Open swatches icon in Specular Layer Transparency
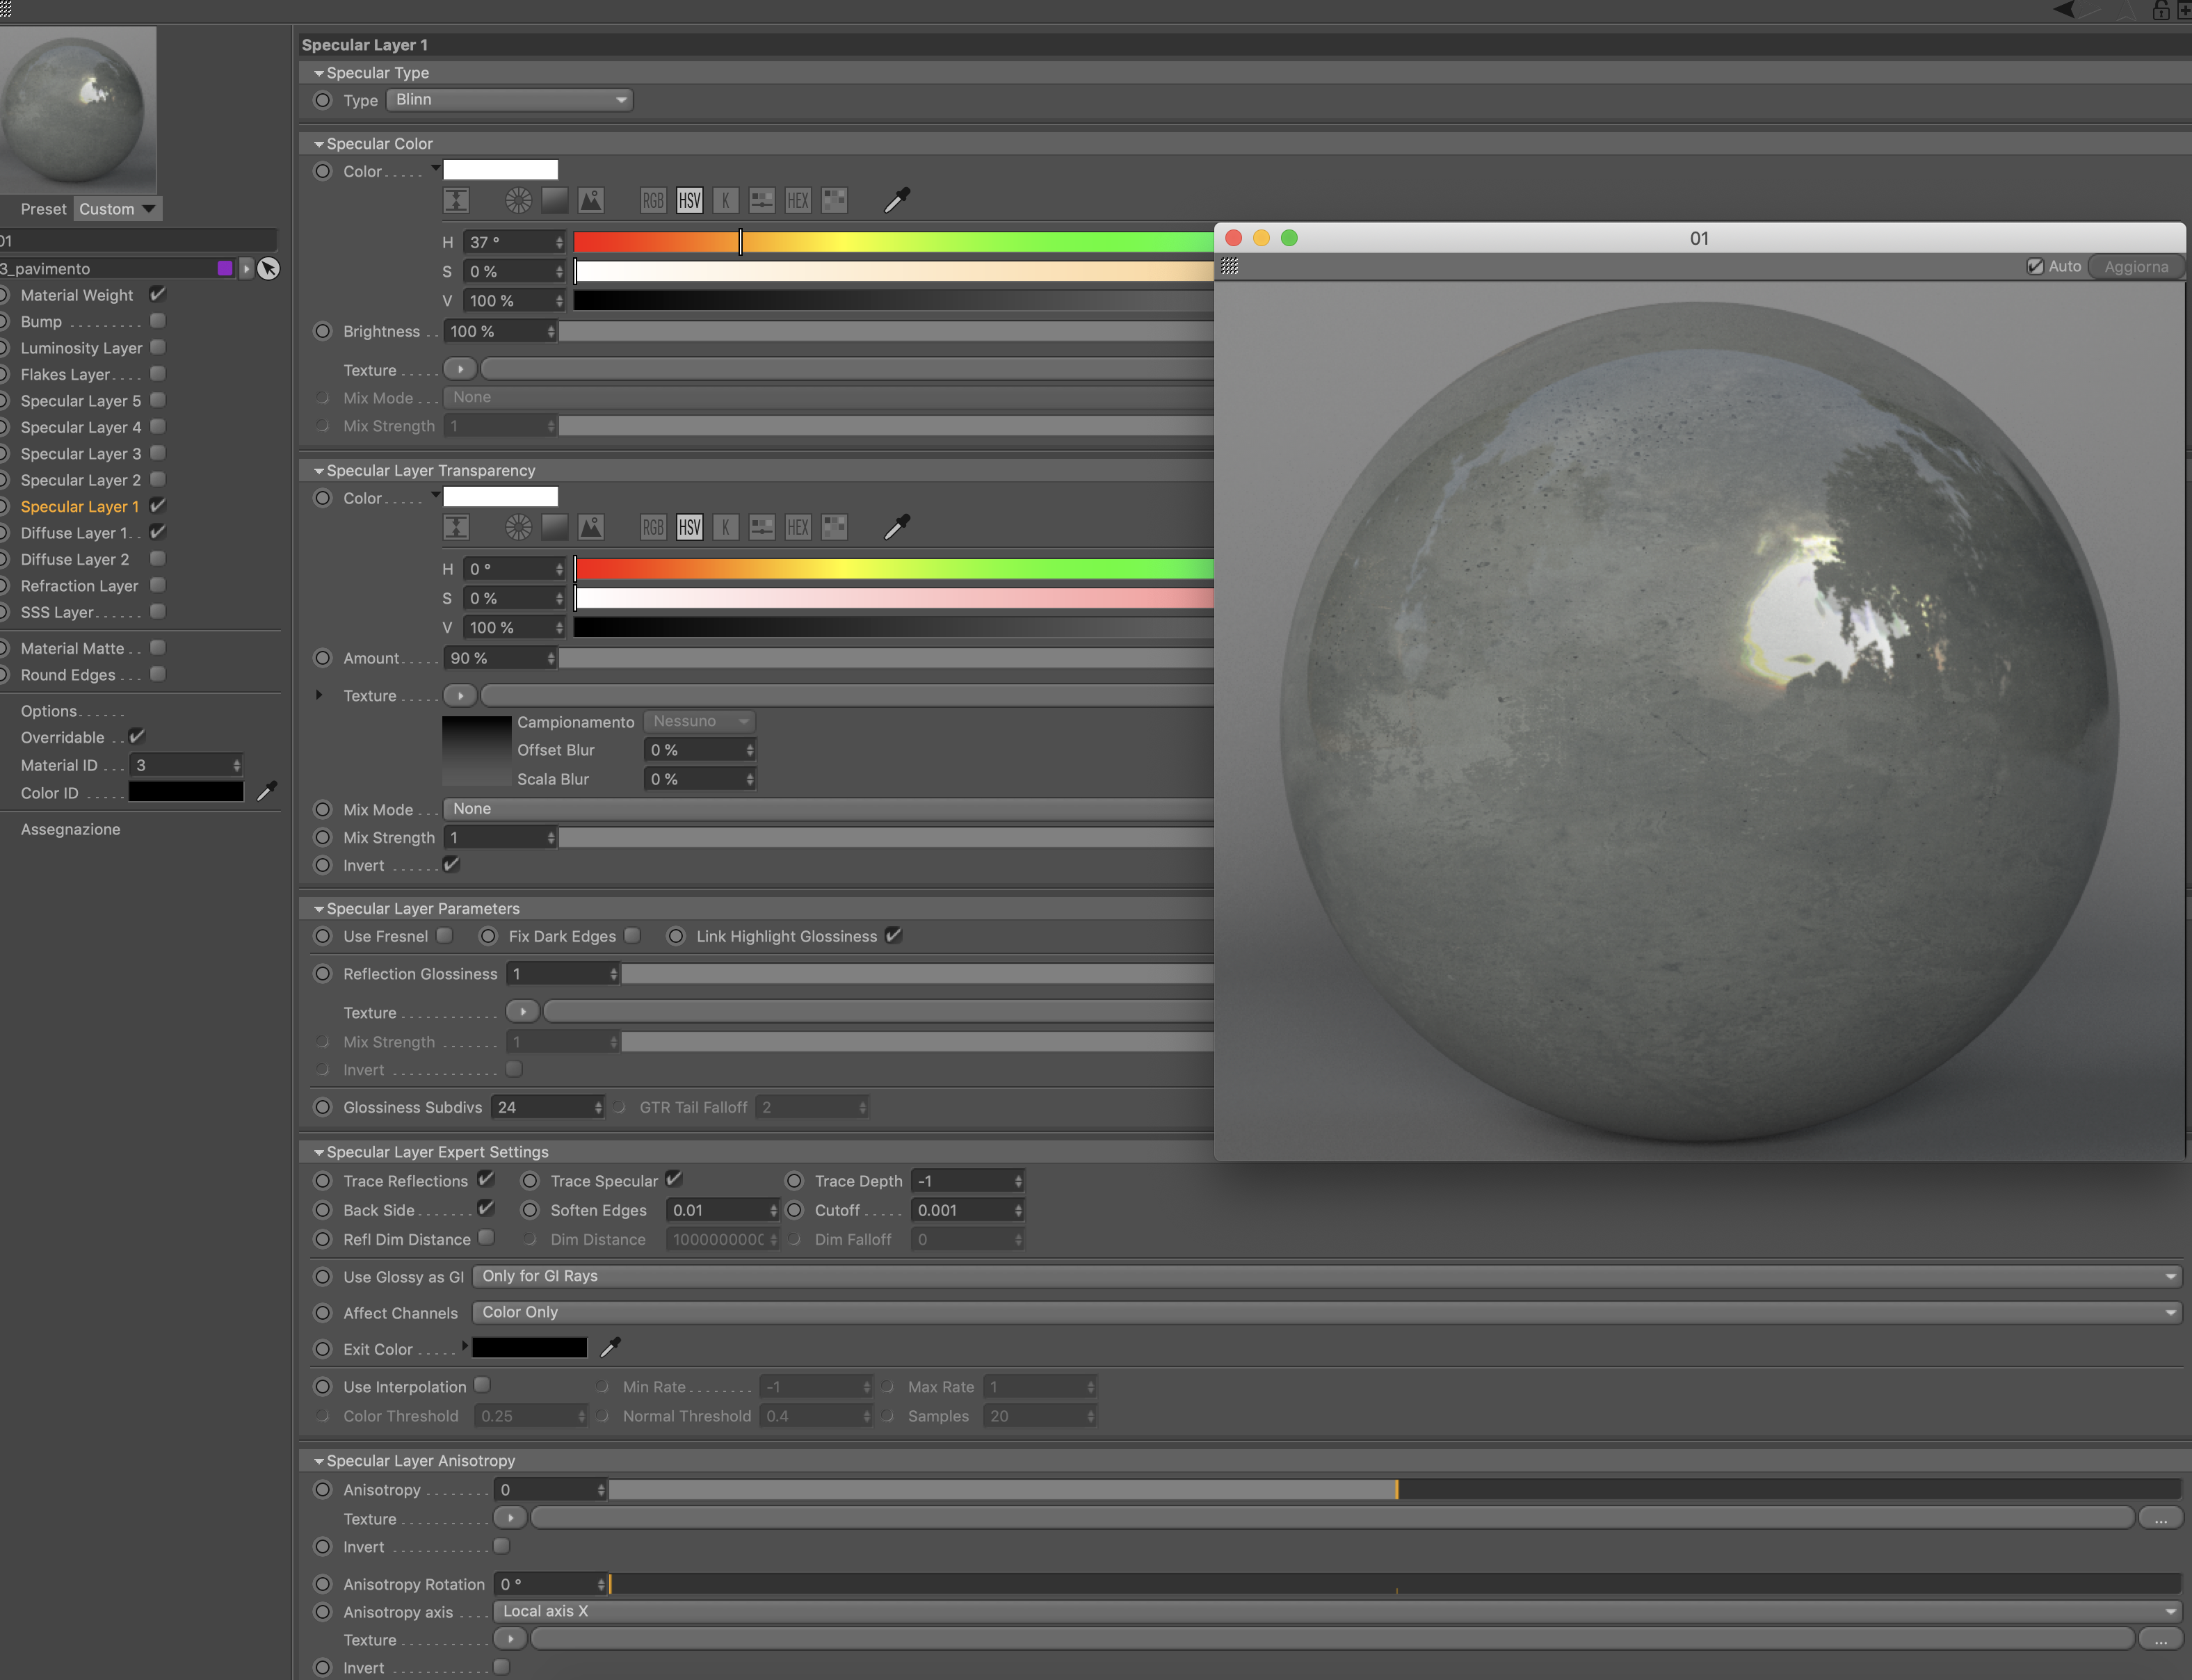This screenshot has width=2192, height=1680. coord(834,527)
